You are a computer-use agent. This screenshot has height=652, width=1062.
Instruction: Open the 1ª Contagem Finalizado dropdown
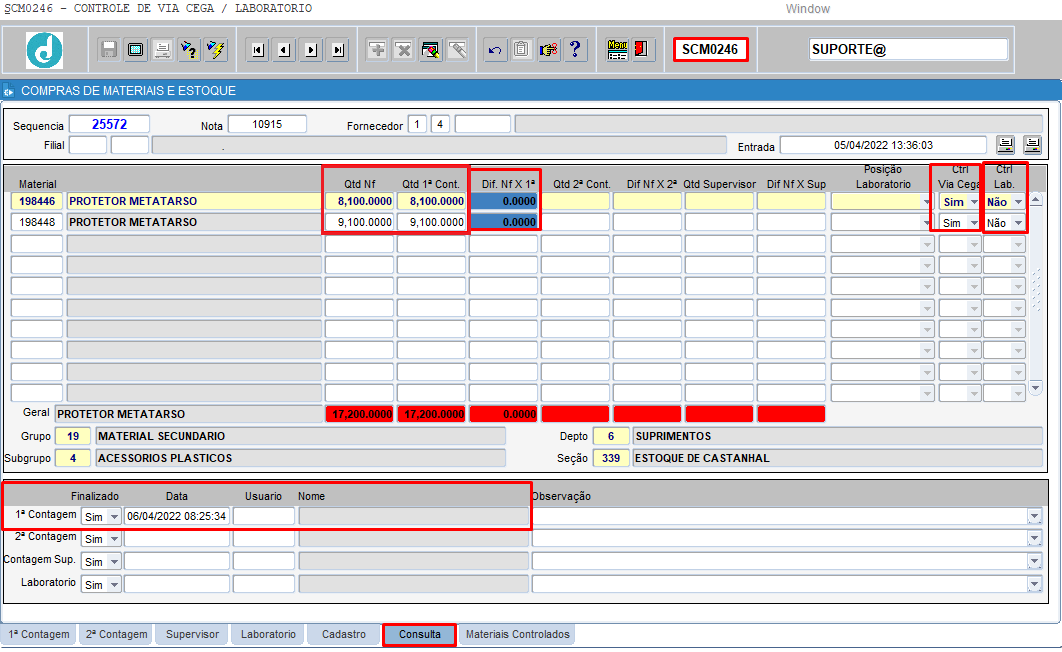coord(114,517)
